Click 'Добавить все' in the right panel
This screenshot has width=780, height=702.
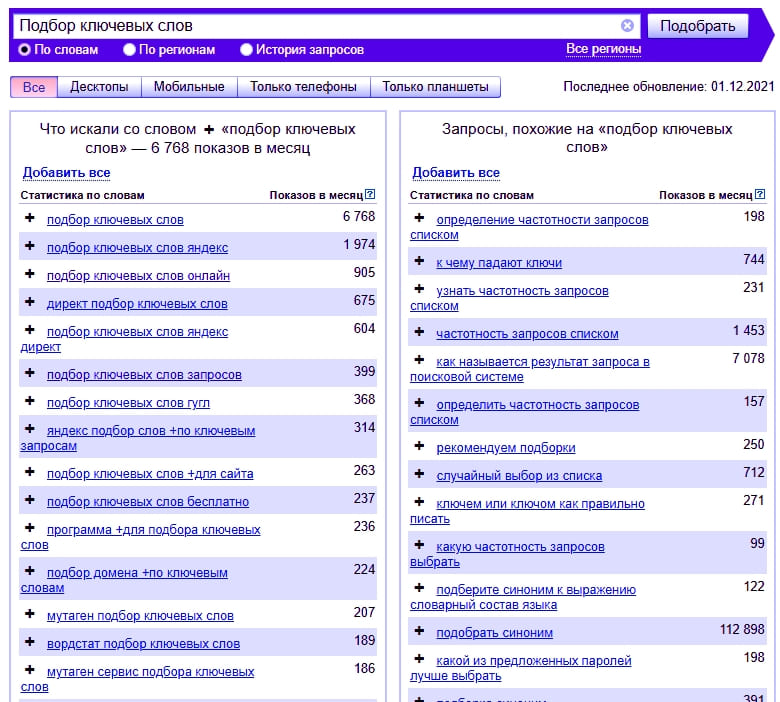click(456, 173)
